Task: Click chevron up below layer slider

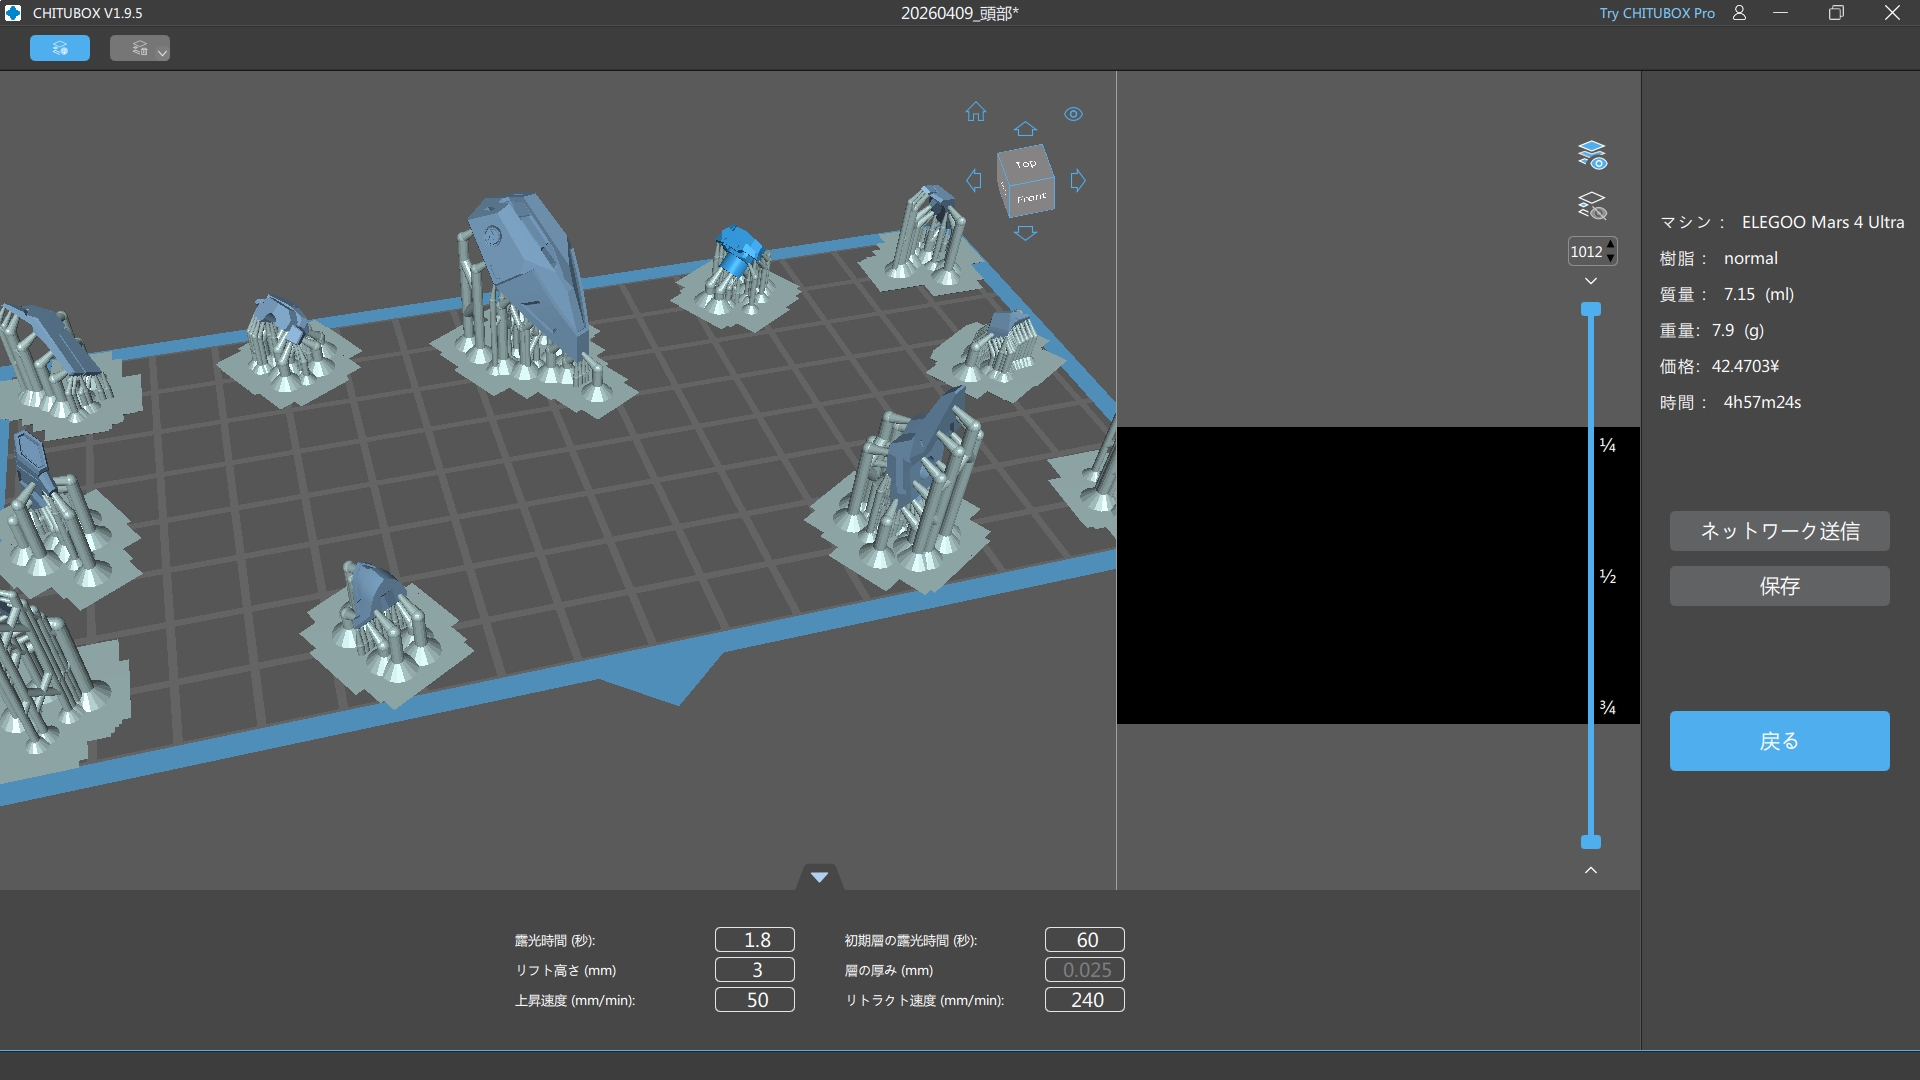Action: point(1591,870)
